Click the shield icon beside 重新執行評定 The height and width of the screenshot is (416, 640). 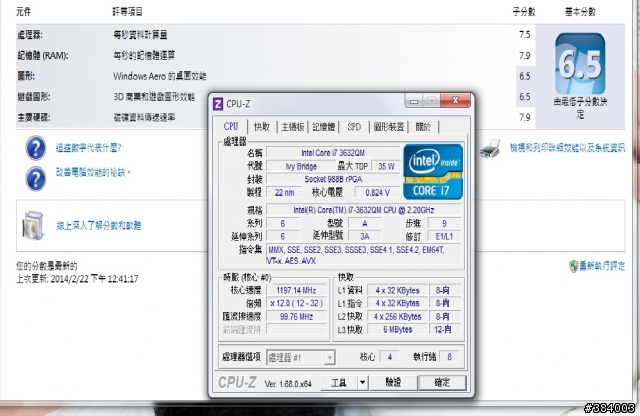(x=573, y=267)
